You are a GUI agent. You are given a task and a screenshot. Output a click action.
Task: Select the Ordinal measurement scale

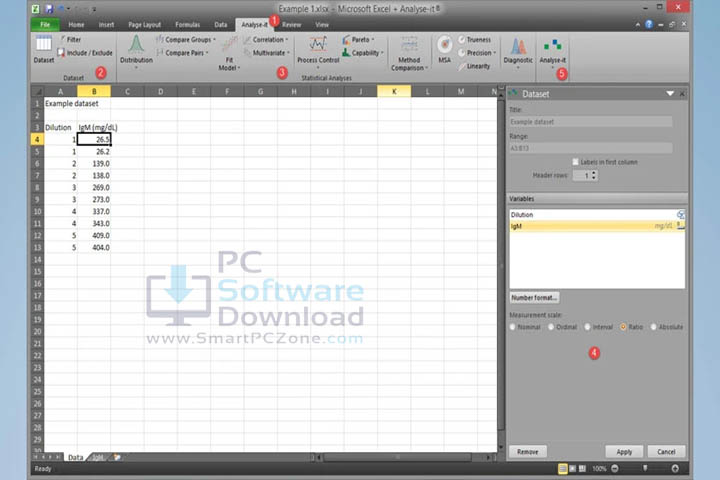[x=551, y=327]
